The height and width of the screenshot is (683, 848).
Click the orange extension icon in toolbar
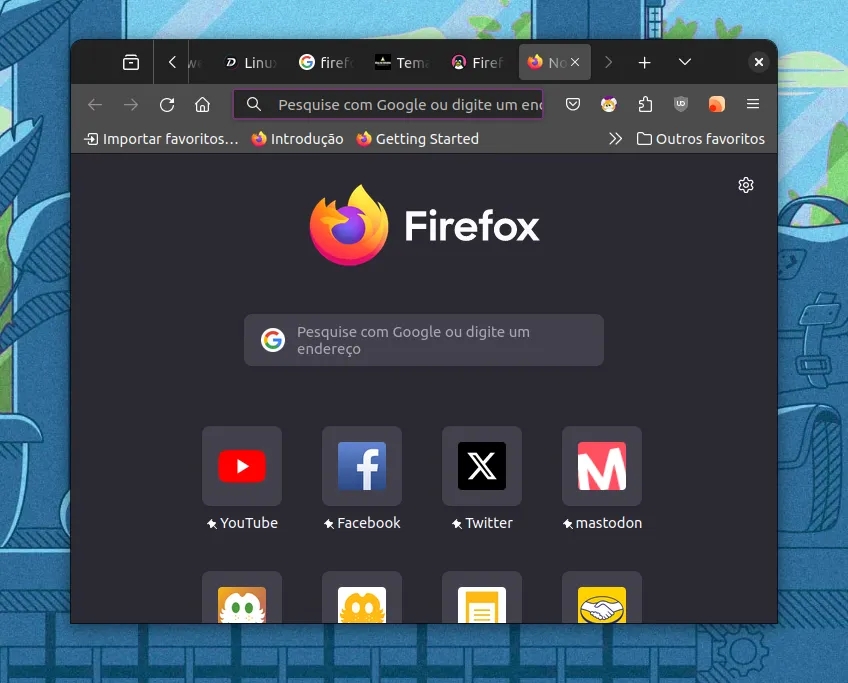point(717,104)
